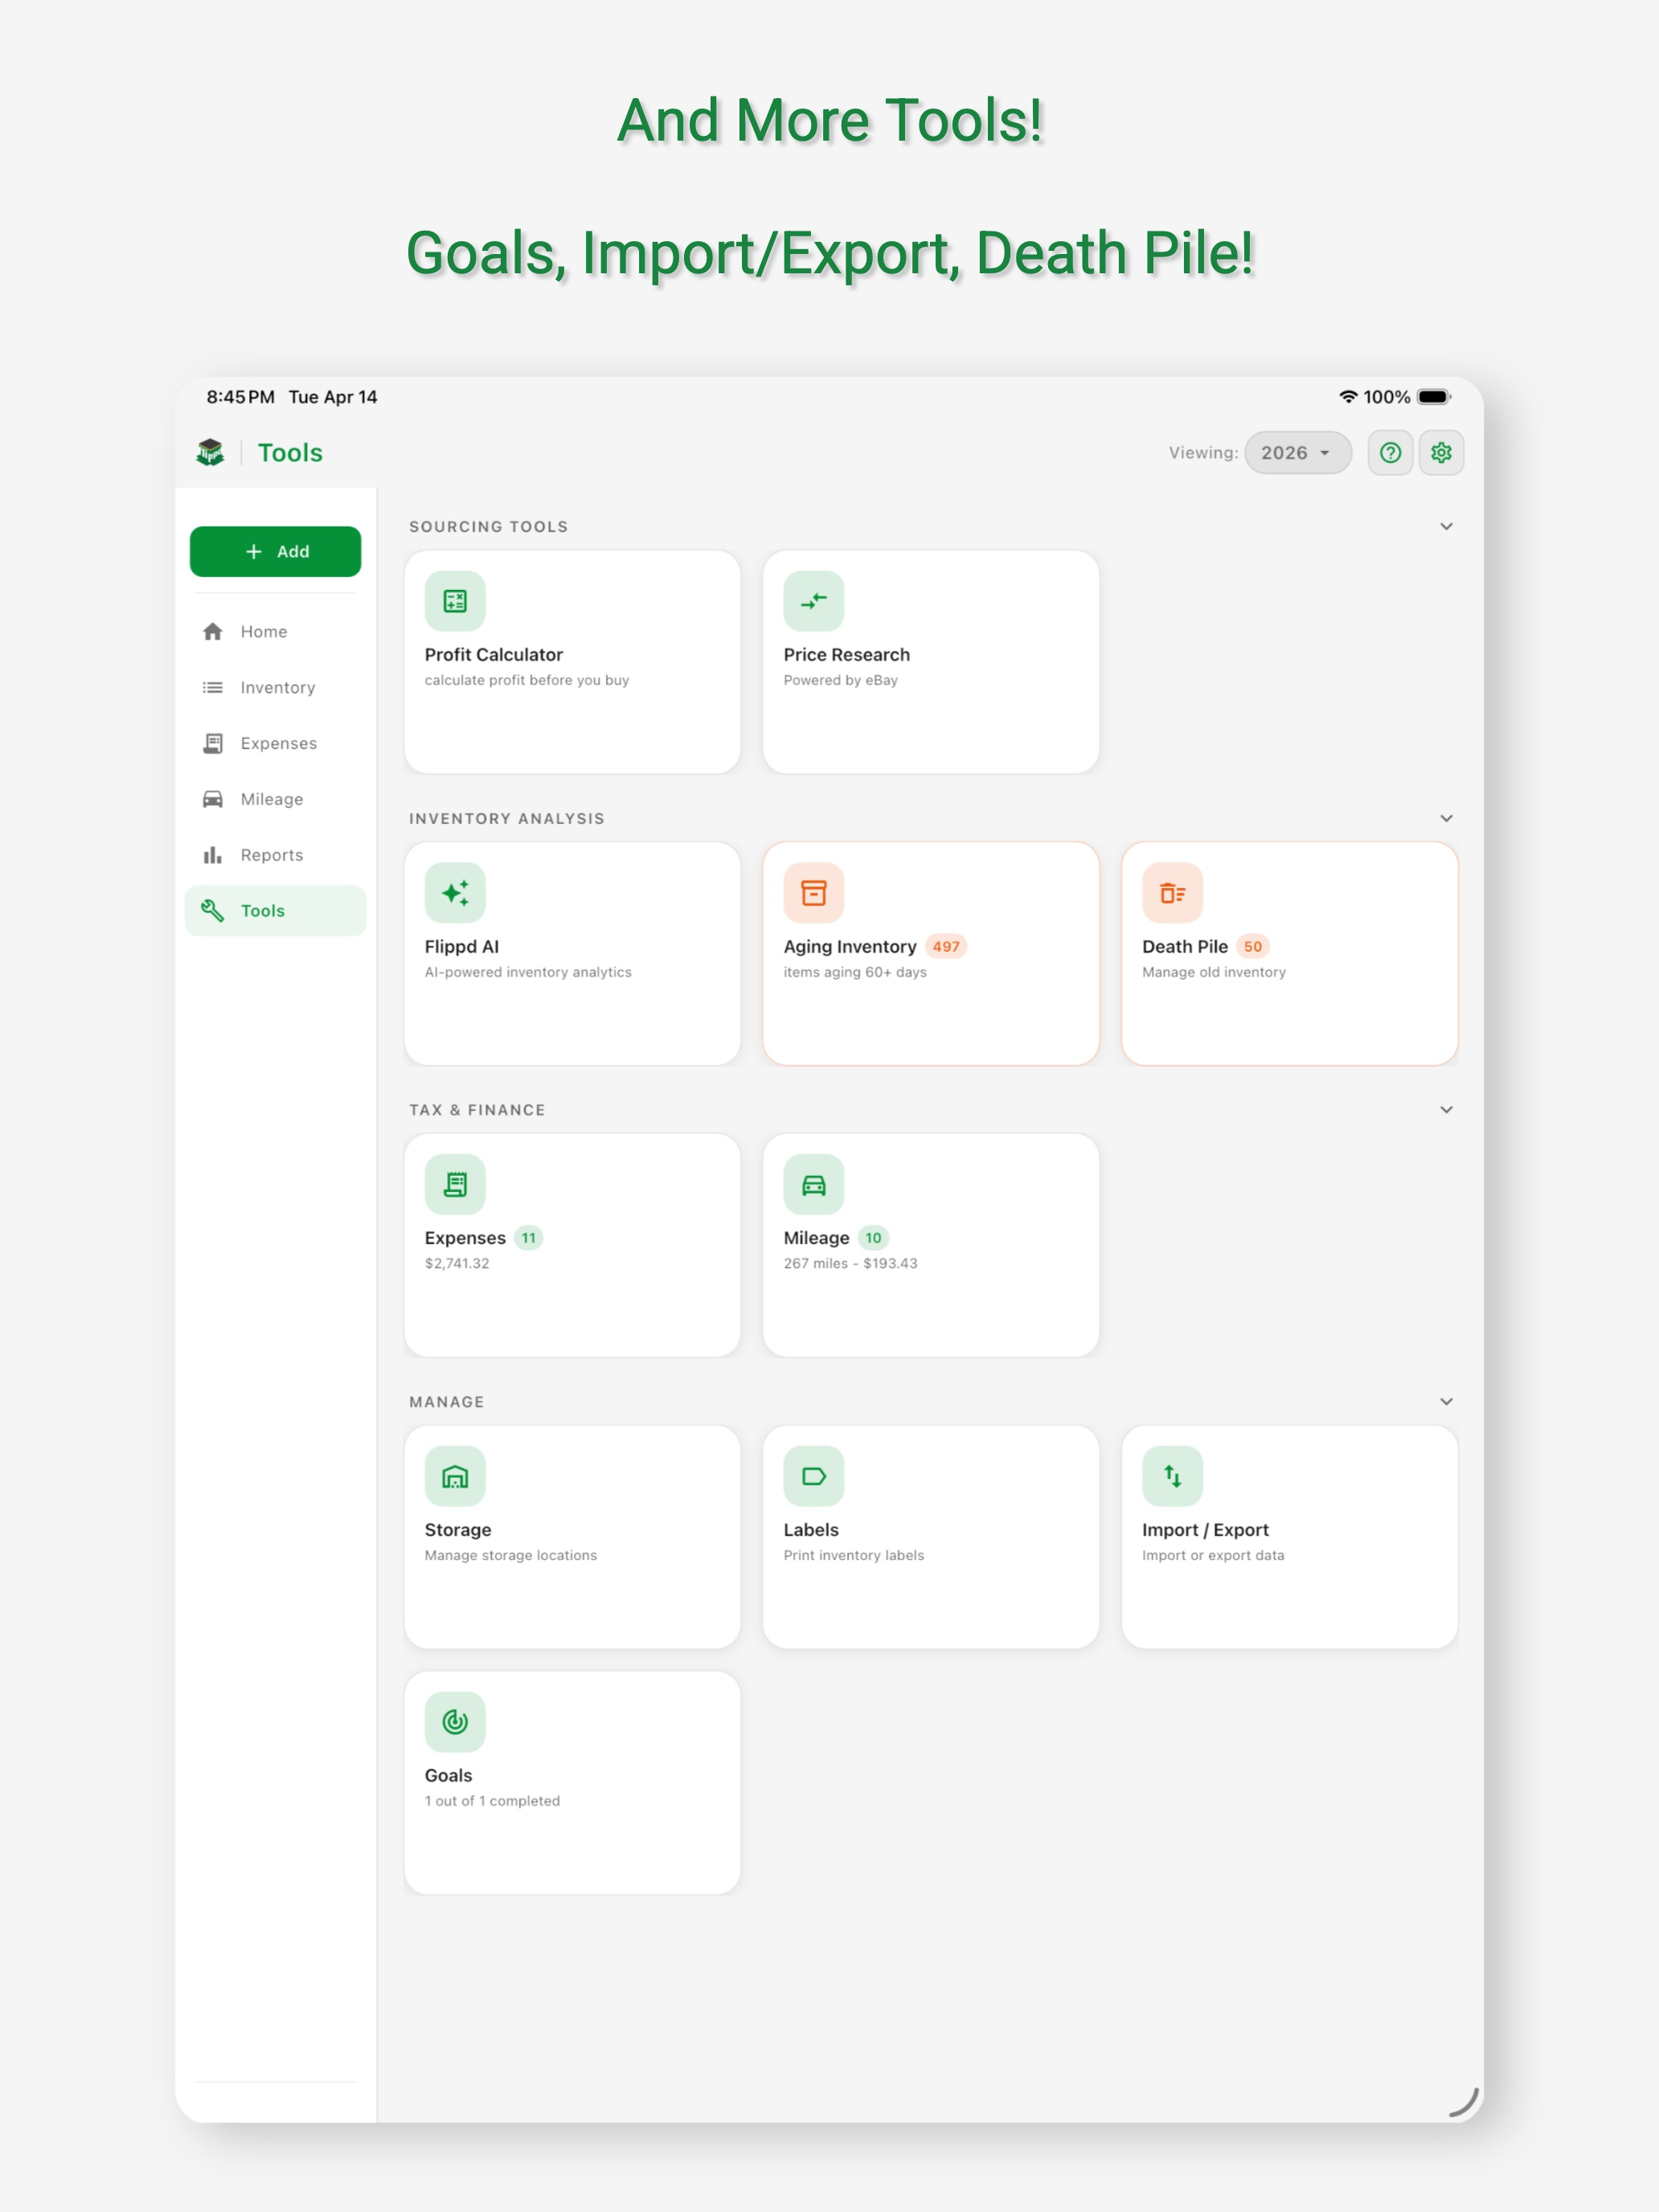
Task: Click 'calculate profit before you buy' text
Action: point(527,680)
